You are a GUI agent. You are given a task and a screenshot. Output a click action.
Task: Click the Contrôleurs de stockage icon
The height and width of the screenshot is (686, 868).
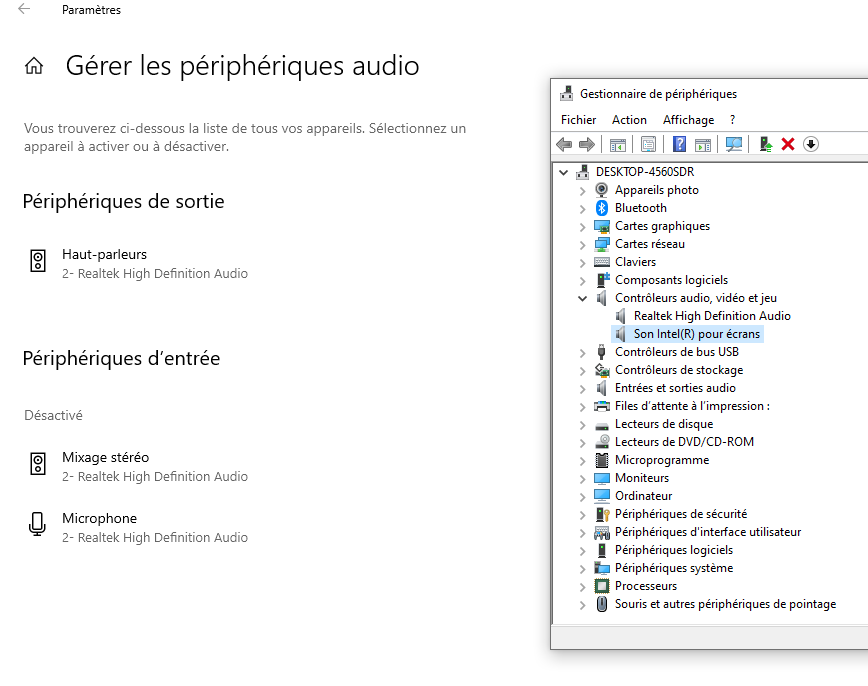coord(602,370)
